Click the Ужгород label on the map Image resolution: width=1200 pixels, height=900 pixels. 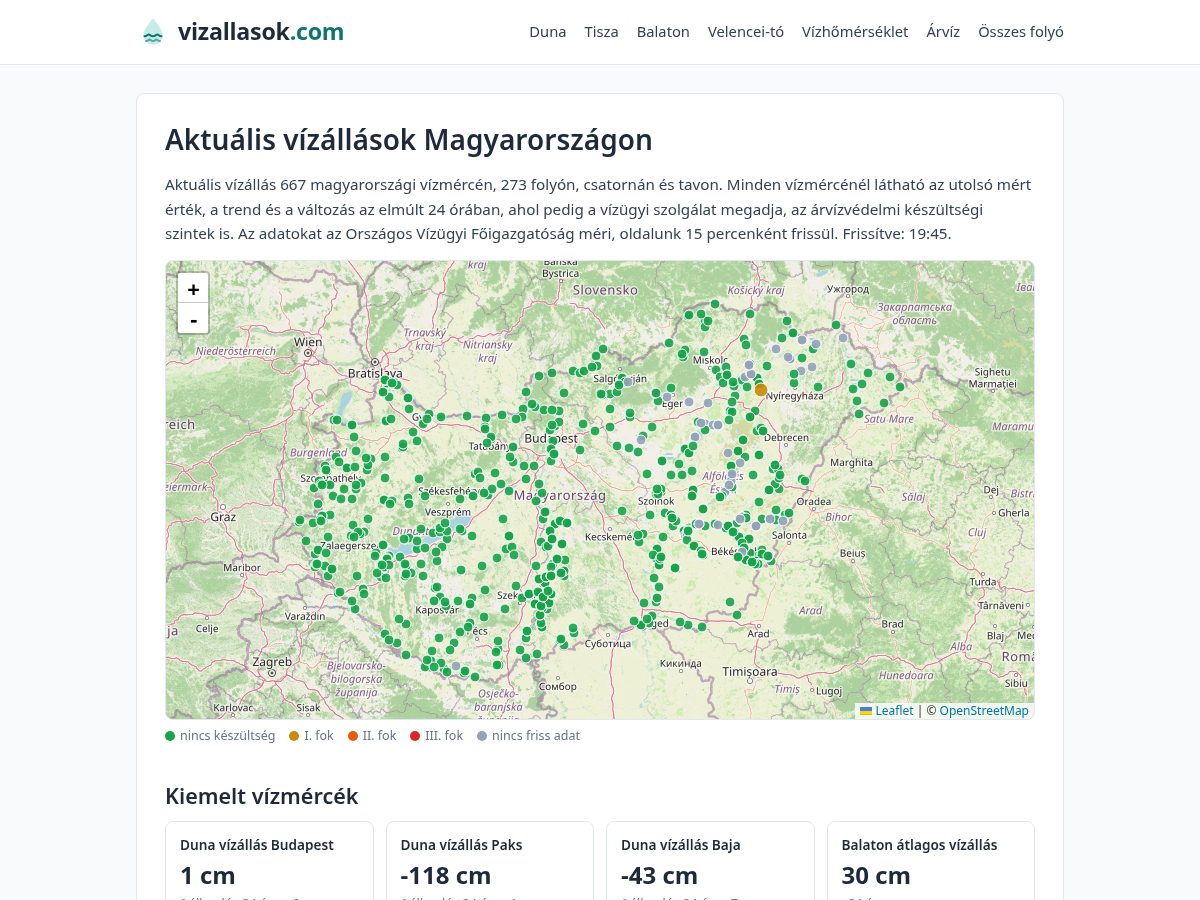848,289
